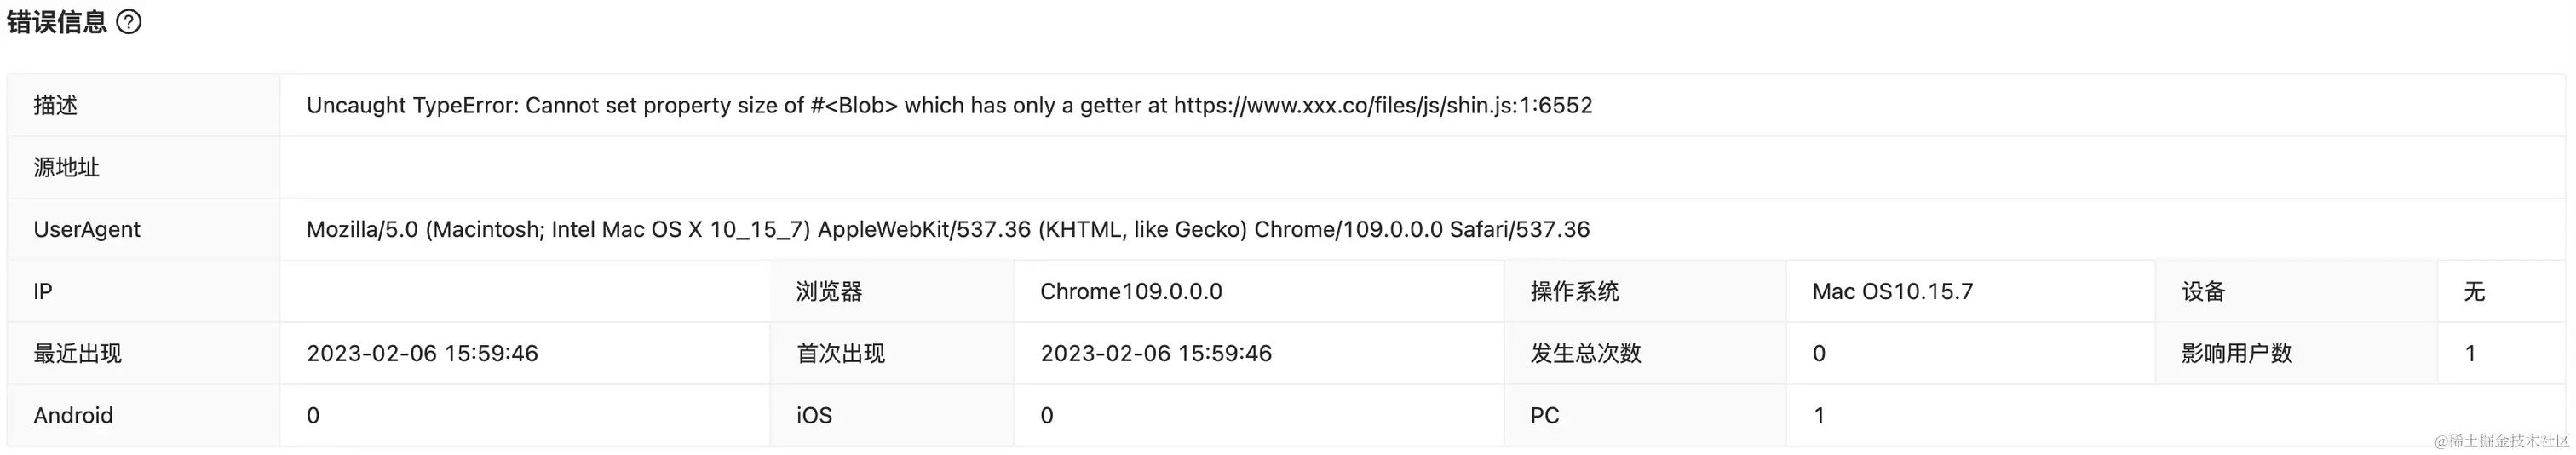Viewport: 2576px width, 455px height.
Task: Click the 首次出现 timestamp value
Action: pyautogui.click(x=1155, y=353)
